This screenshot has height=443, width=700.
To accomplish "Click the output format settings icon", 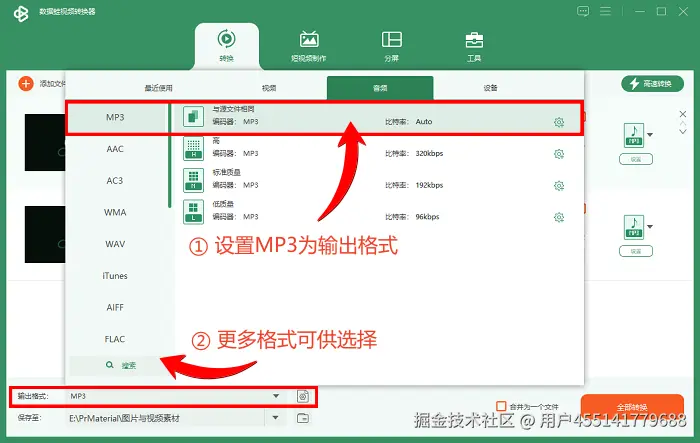I will pos(303,396).
